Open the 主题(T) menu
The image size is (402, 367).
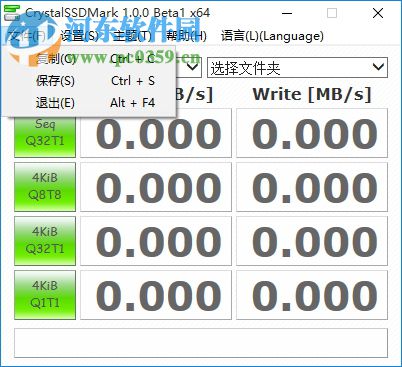(x=132, y=36)
